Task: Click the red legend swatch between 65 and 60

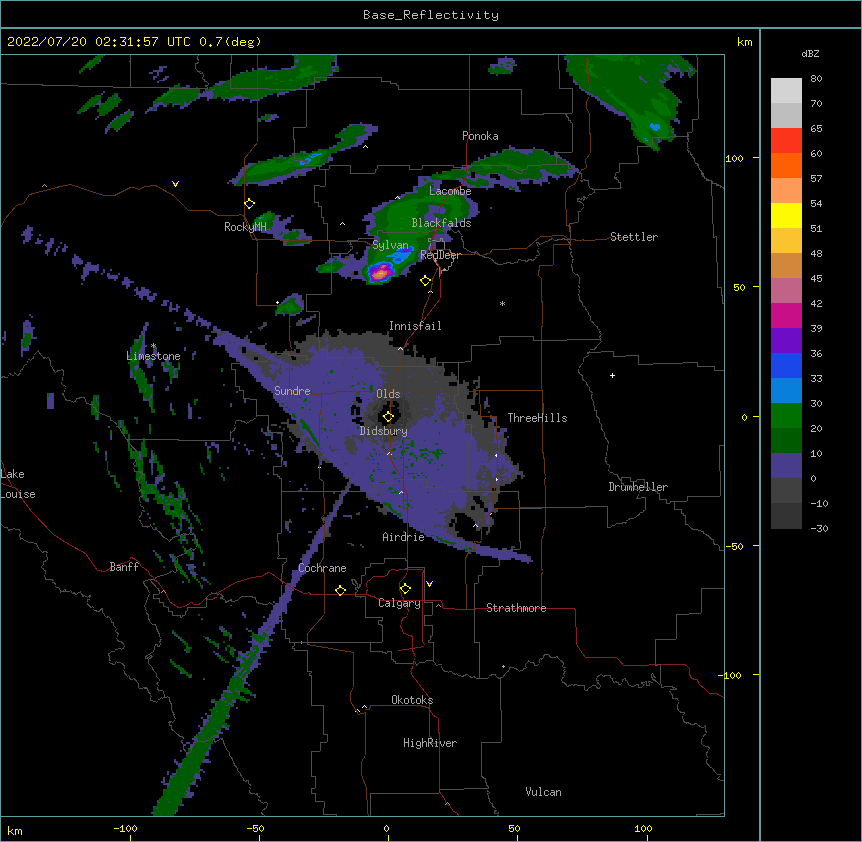Action: coord(786,141)
